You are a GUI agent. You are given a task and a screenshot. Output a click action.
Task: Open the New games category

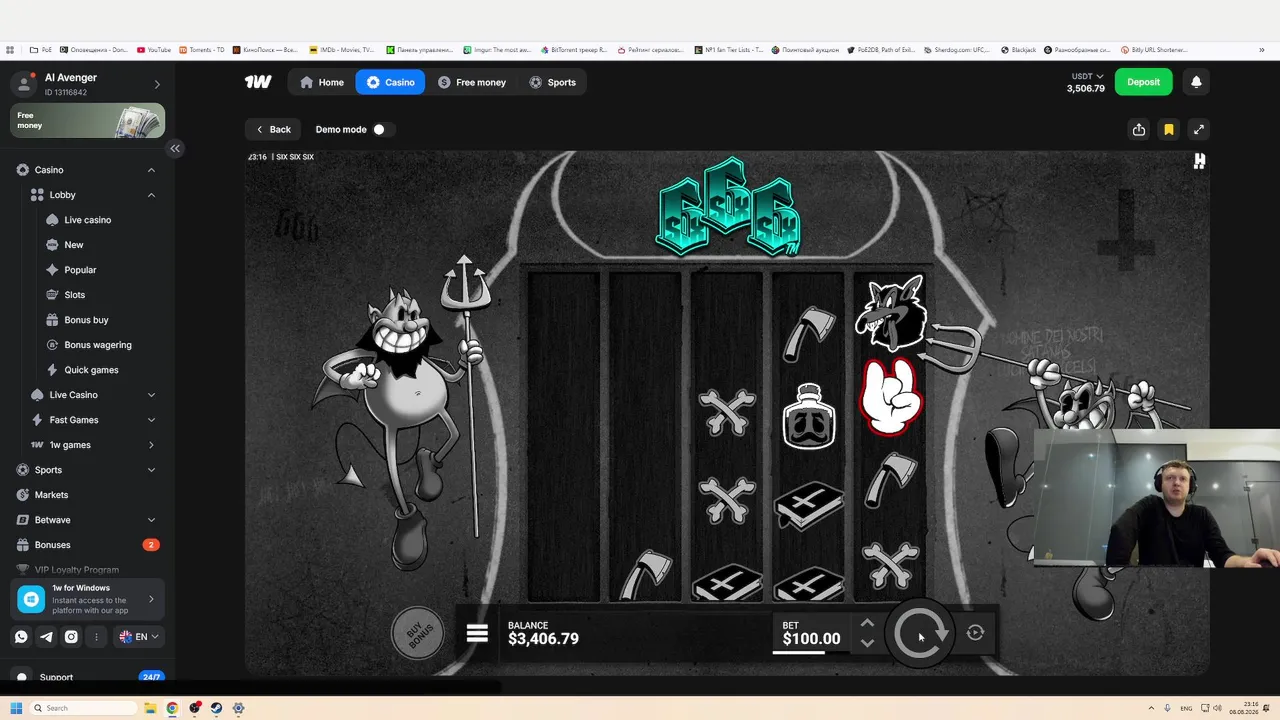pyautogui.click(x=74, y=245)
